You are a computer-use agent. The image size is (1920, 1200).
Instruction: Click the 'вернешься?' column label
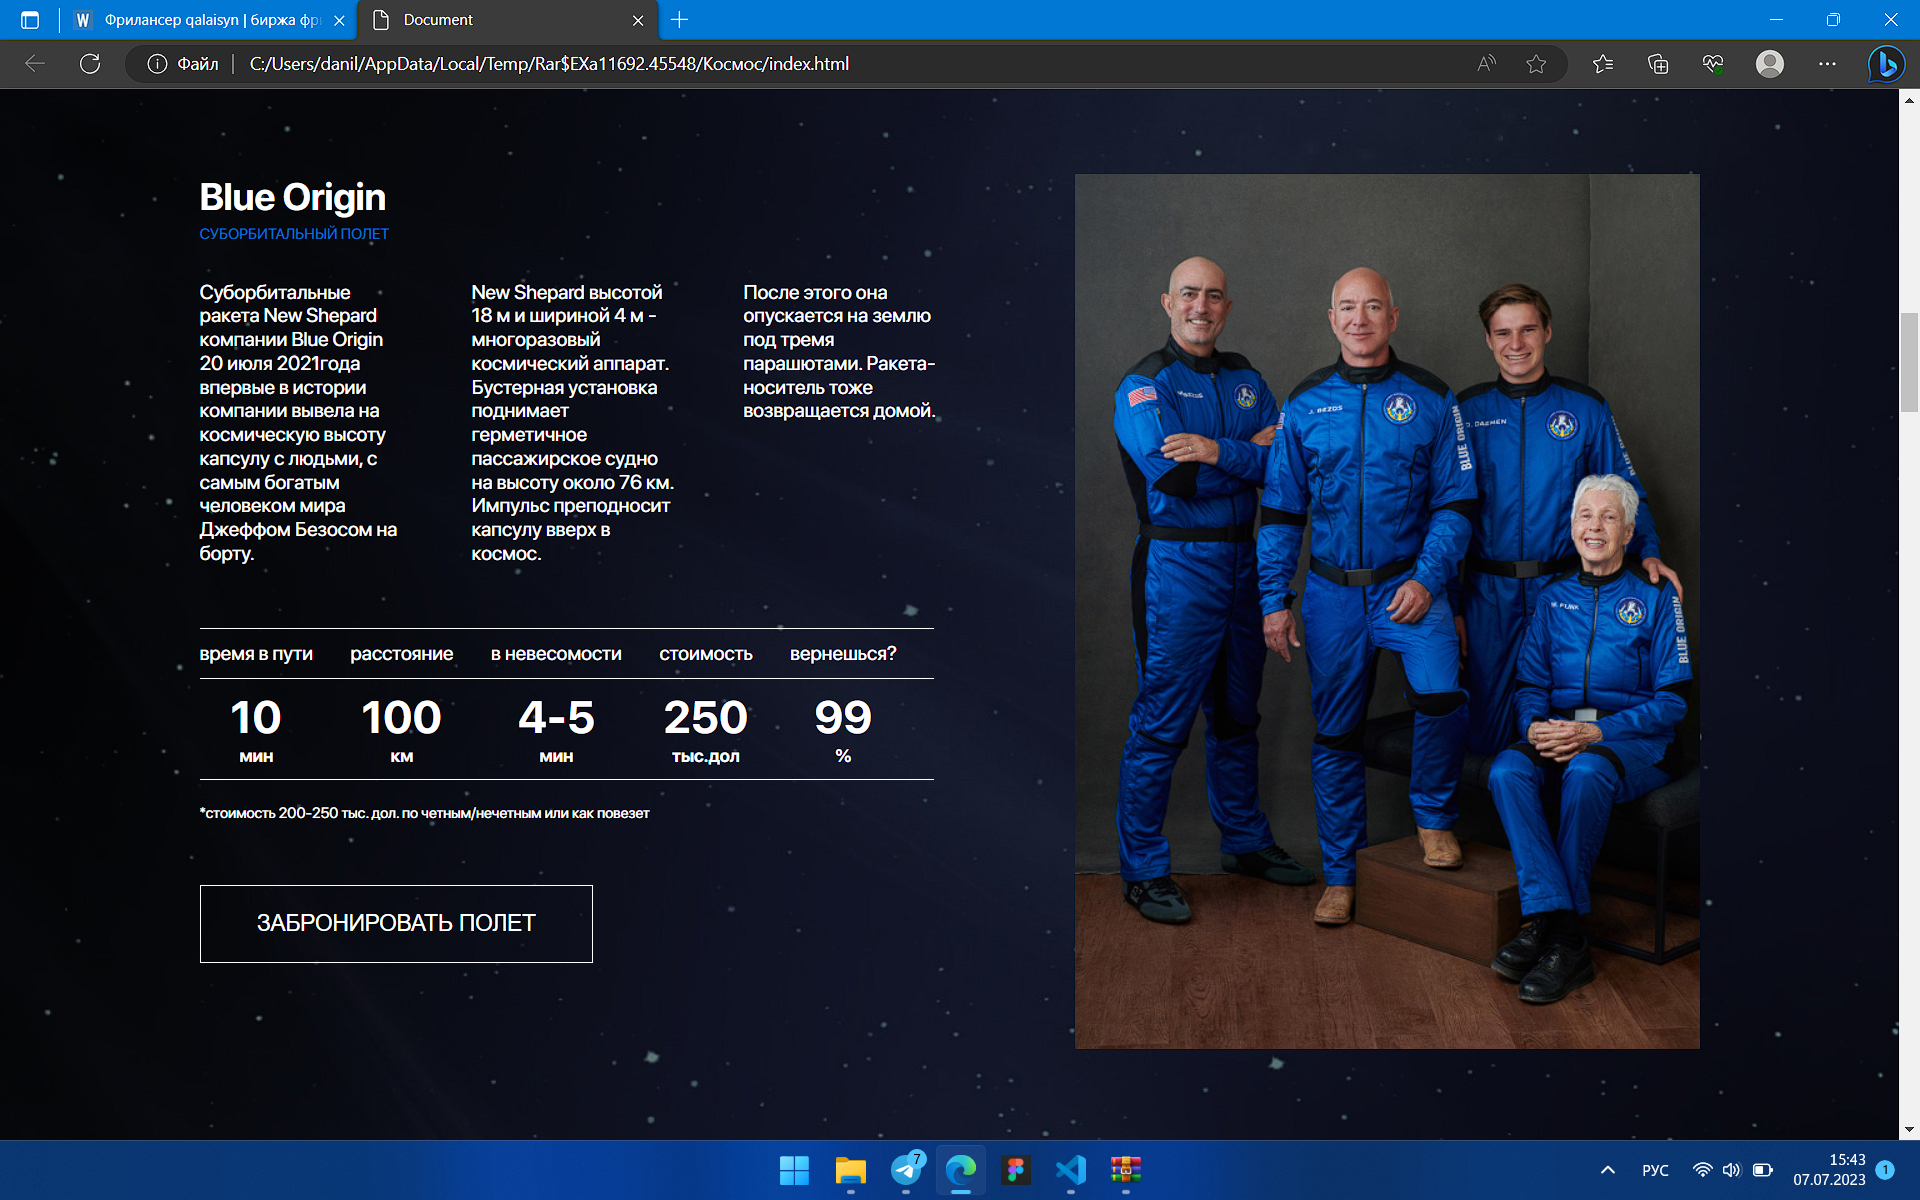843,654
